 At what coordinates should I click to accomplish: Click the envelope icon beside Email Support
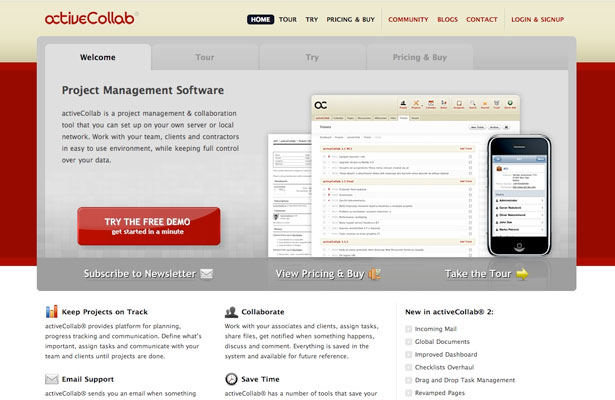(51, 379)
